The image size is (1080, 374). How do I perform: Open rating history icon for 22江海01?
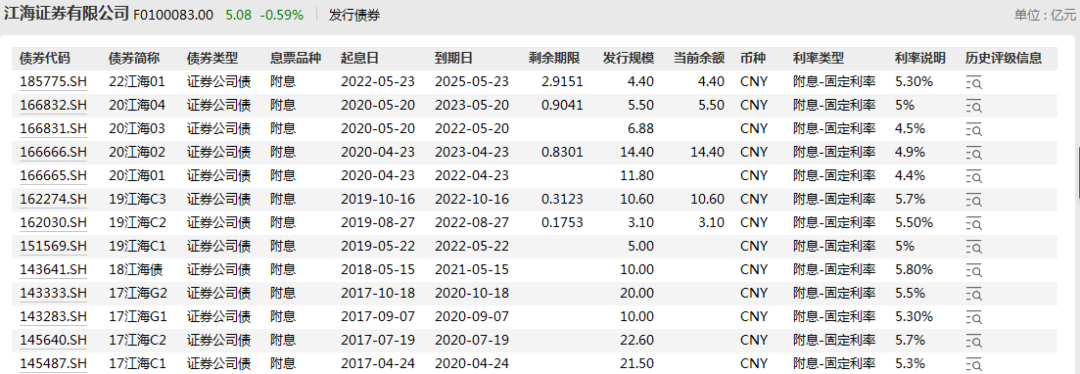(974, 83)
